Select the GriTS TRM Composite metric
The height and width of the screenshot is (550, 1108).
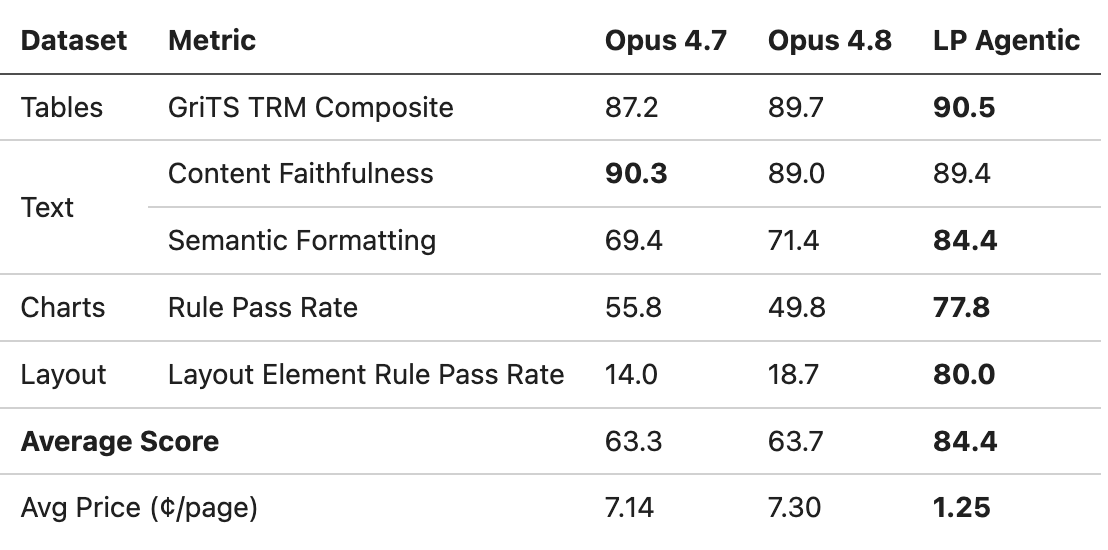[310, 107]
